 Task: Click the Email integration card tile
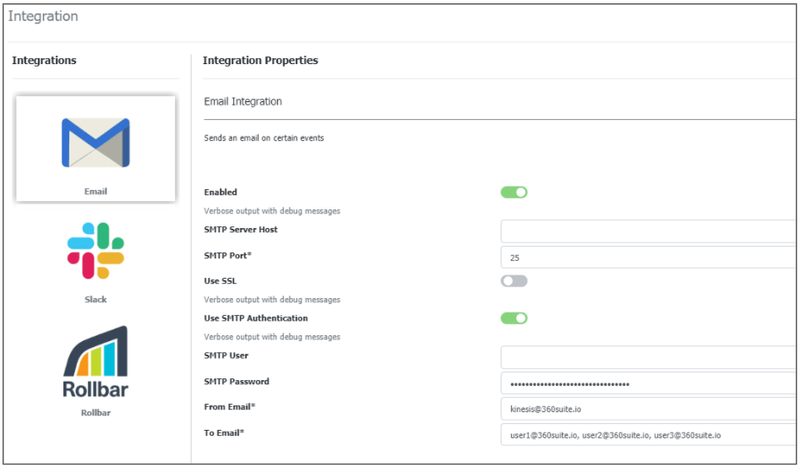tap(95, 149)
